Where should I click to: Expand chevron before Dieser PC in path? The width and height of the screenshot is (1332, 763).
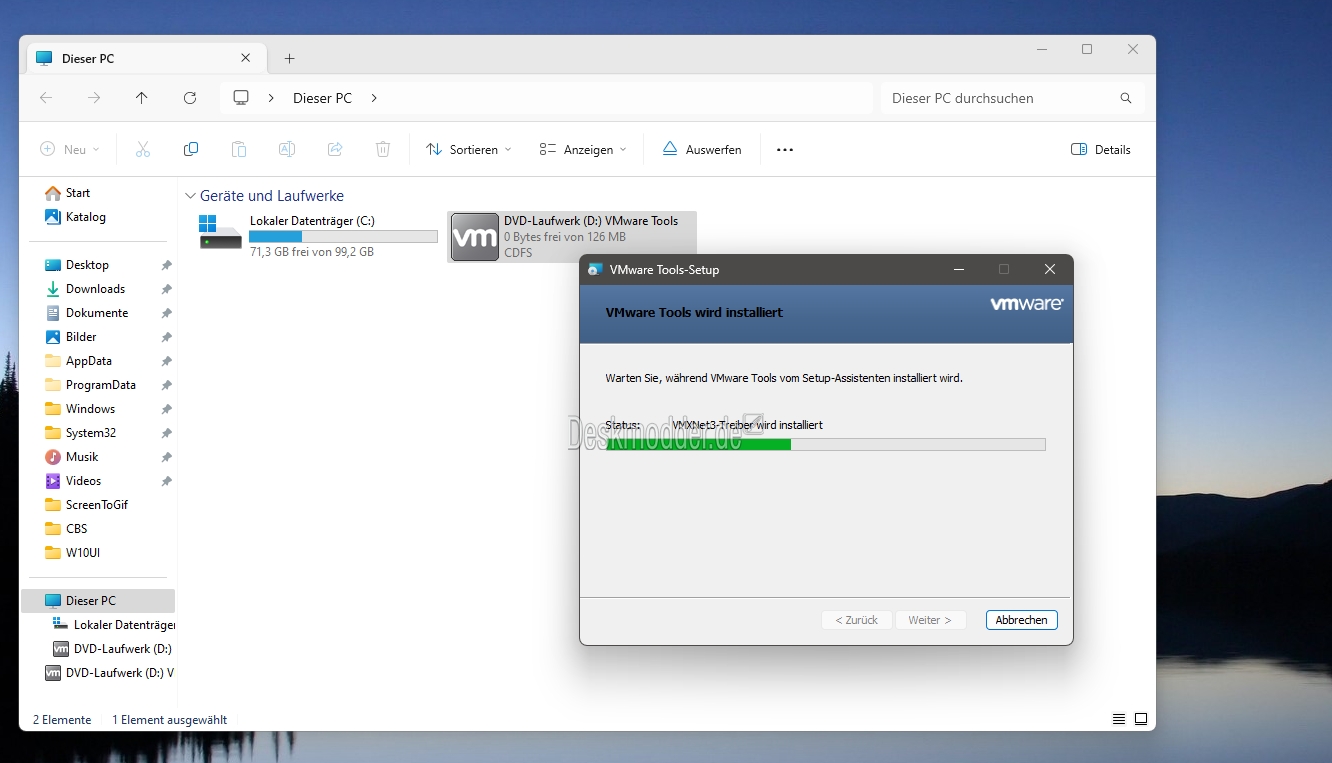click(272, 98)
